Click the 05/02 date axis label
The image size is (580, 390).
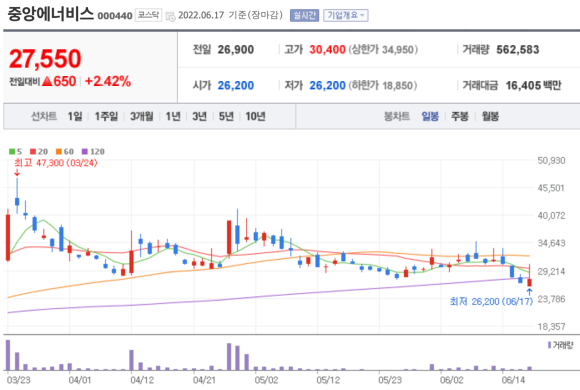pos(266,380)
